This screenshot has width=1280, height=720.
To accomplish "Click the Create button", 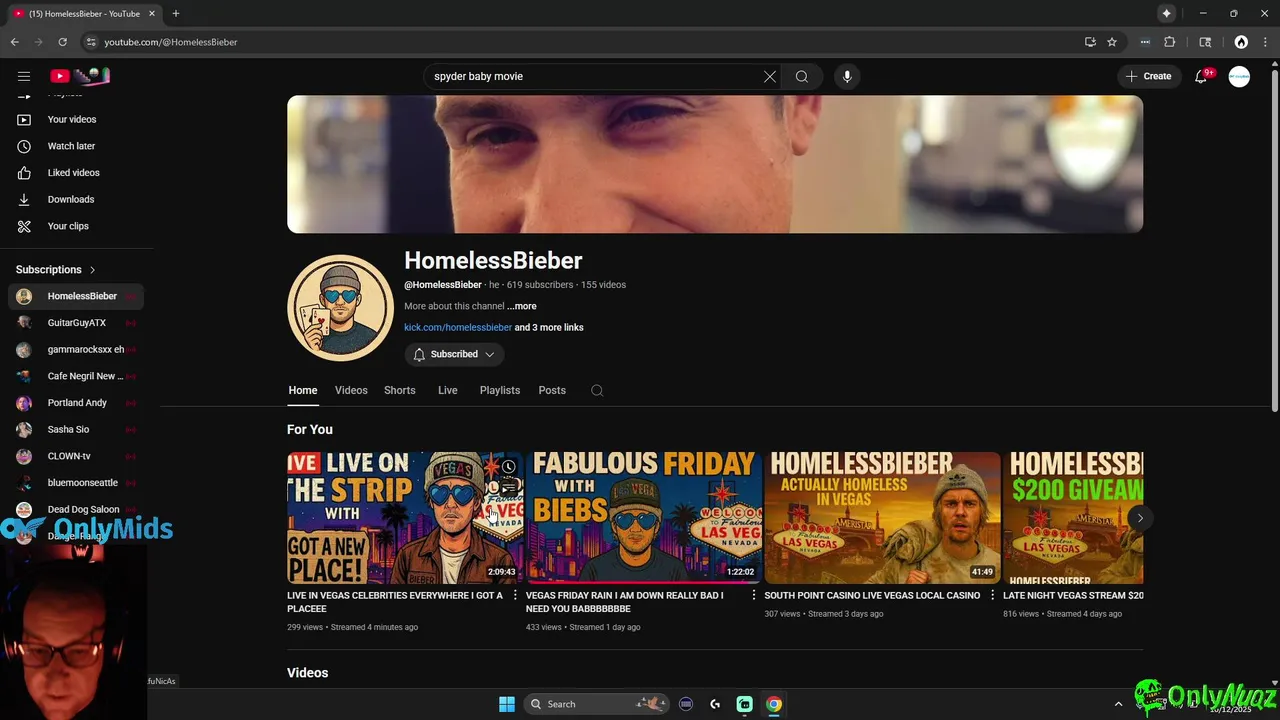I will click(x=1149, y=76).
